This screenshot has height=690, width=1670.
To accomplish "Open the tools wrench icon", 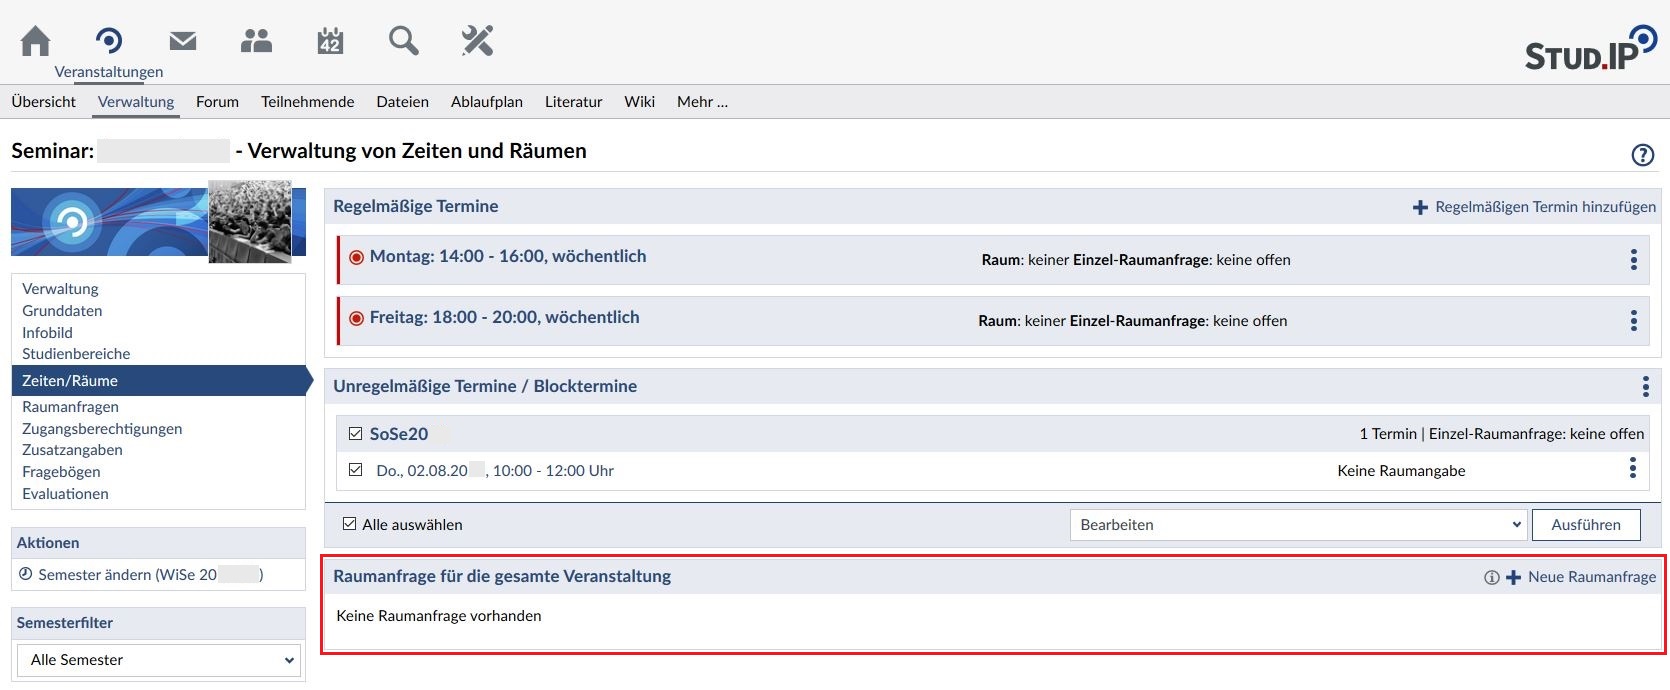I will pyautogui.click(x=477, y=41).
